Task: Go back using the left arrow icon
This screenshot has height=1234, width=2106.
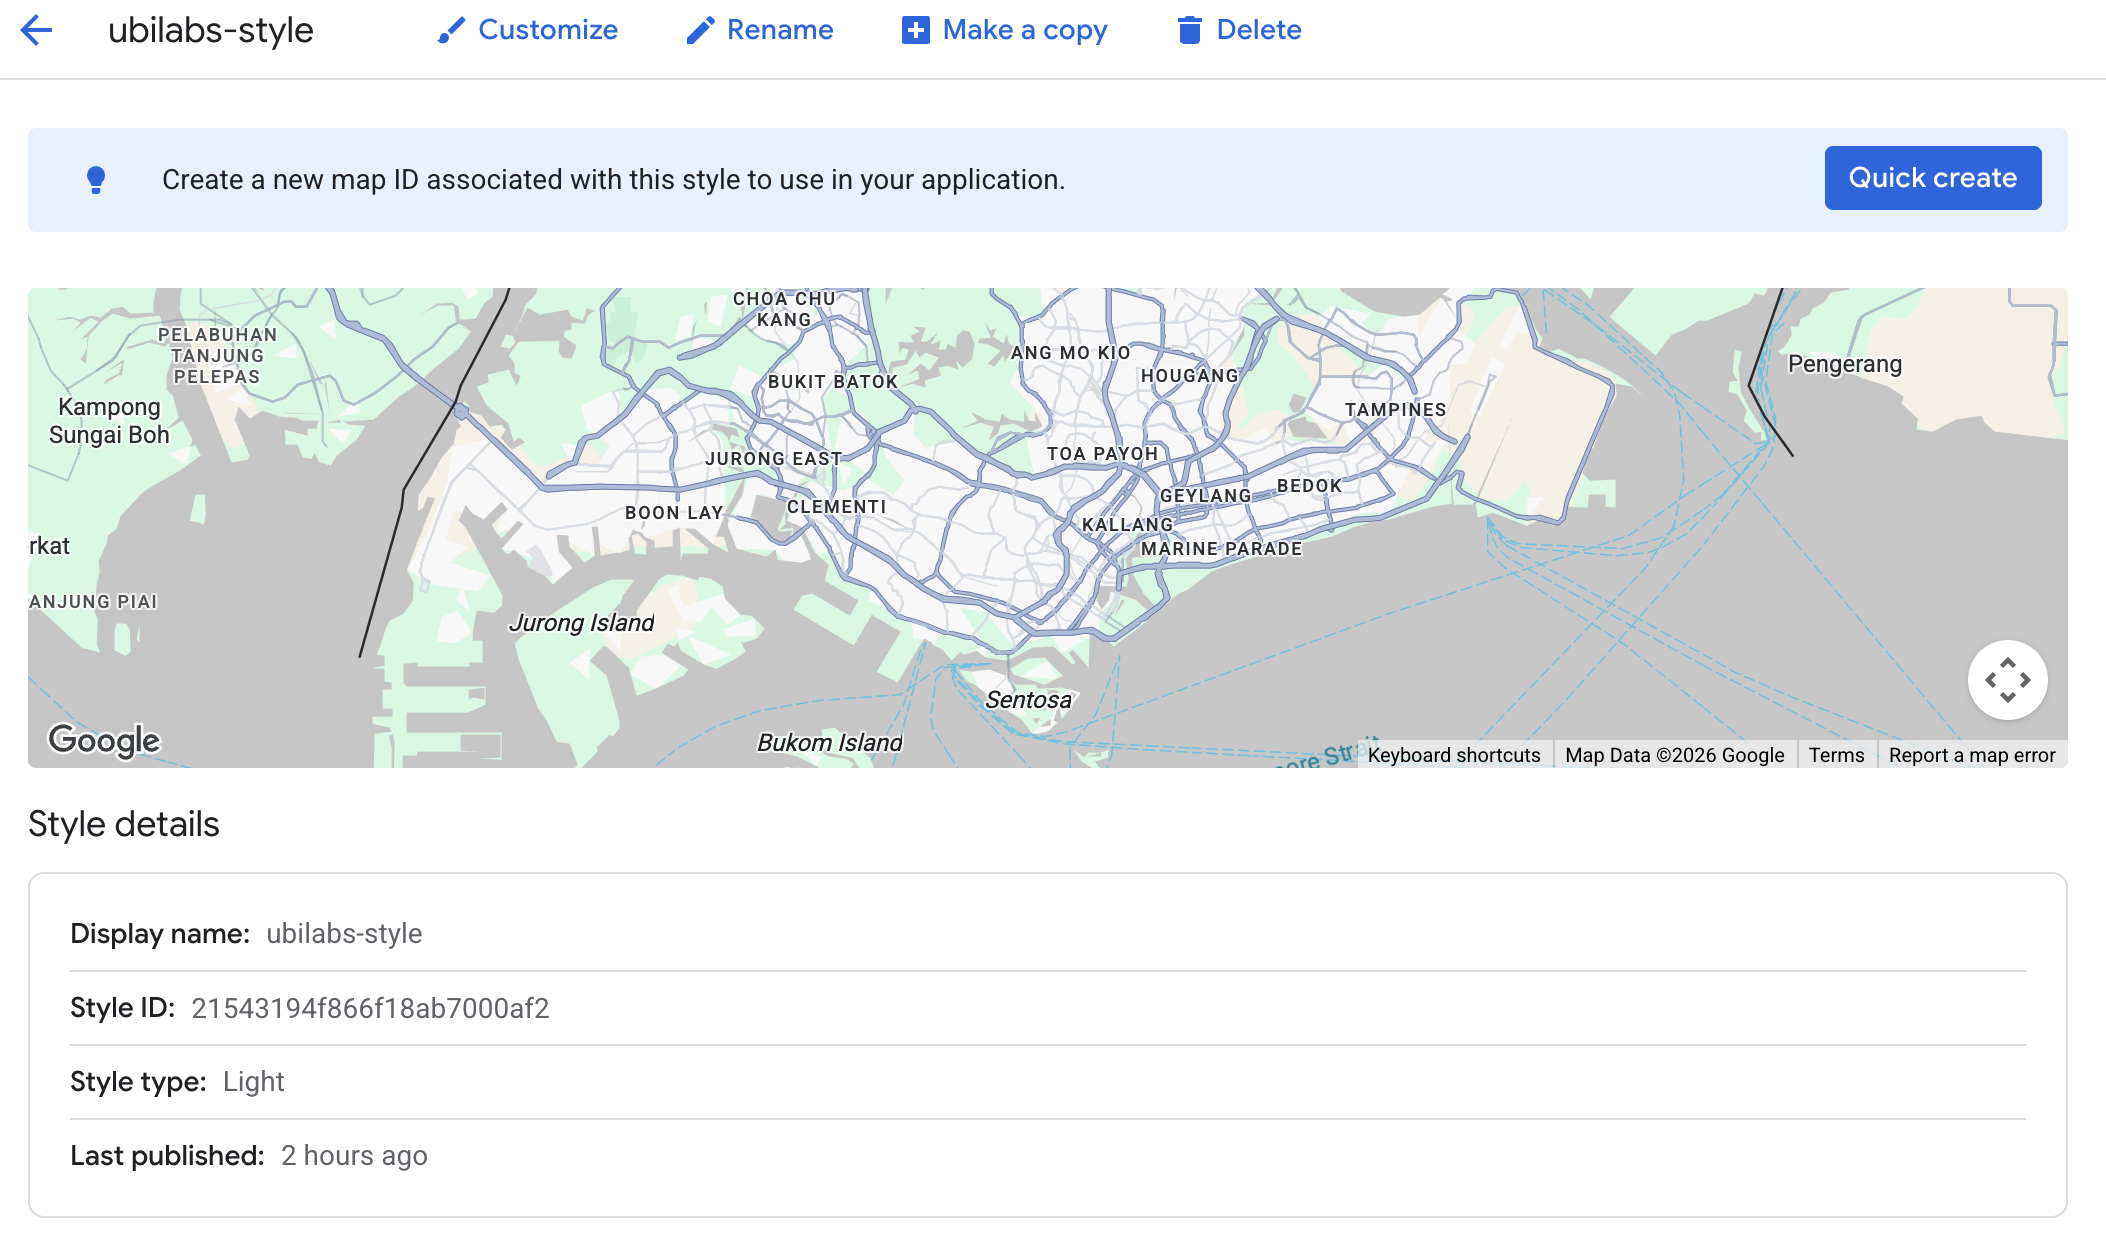Action: click(36, 30)
